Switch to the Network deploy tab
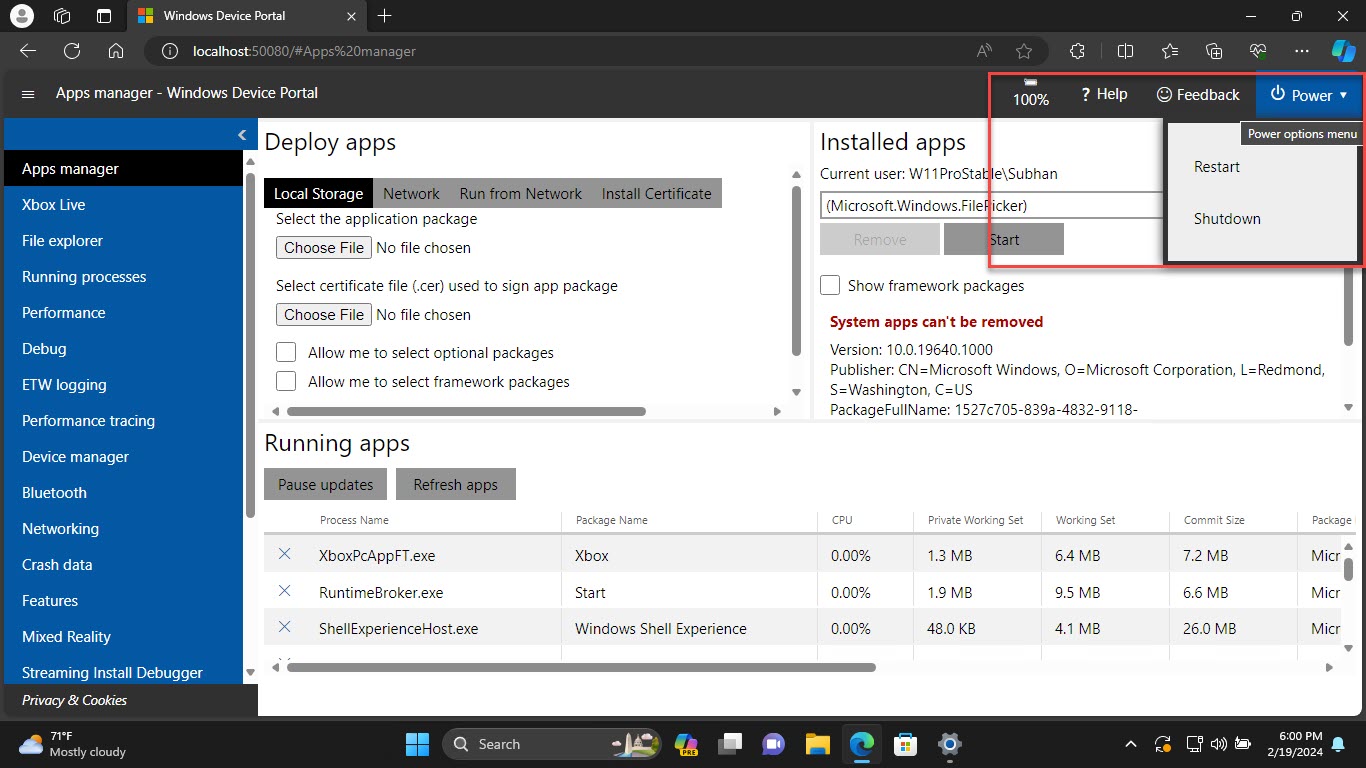The height and width of the screenshot is (768, 1366). click(x=411, y=193)
